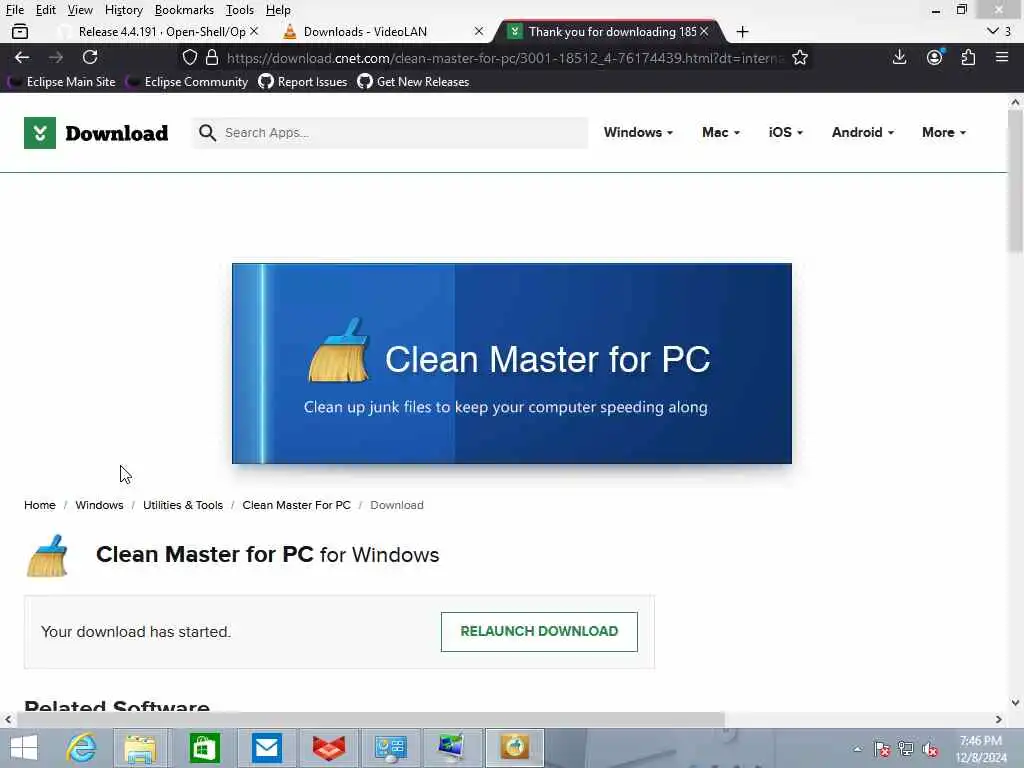
Task: Open Get New Releases bookmark
Action: pyautogui.click(x=413, y=82)
